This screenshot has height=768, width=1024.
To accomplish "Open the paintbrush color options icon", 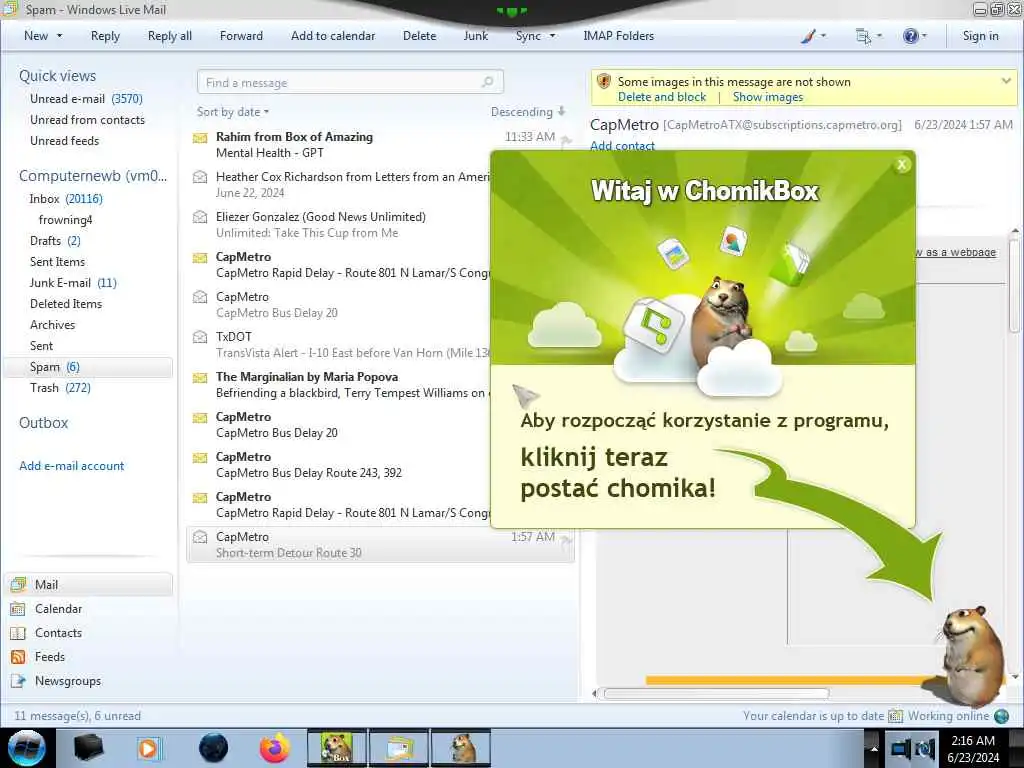I will [x=808, y=36].
